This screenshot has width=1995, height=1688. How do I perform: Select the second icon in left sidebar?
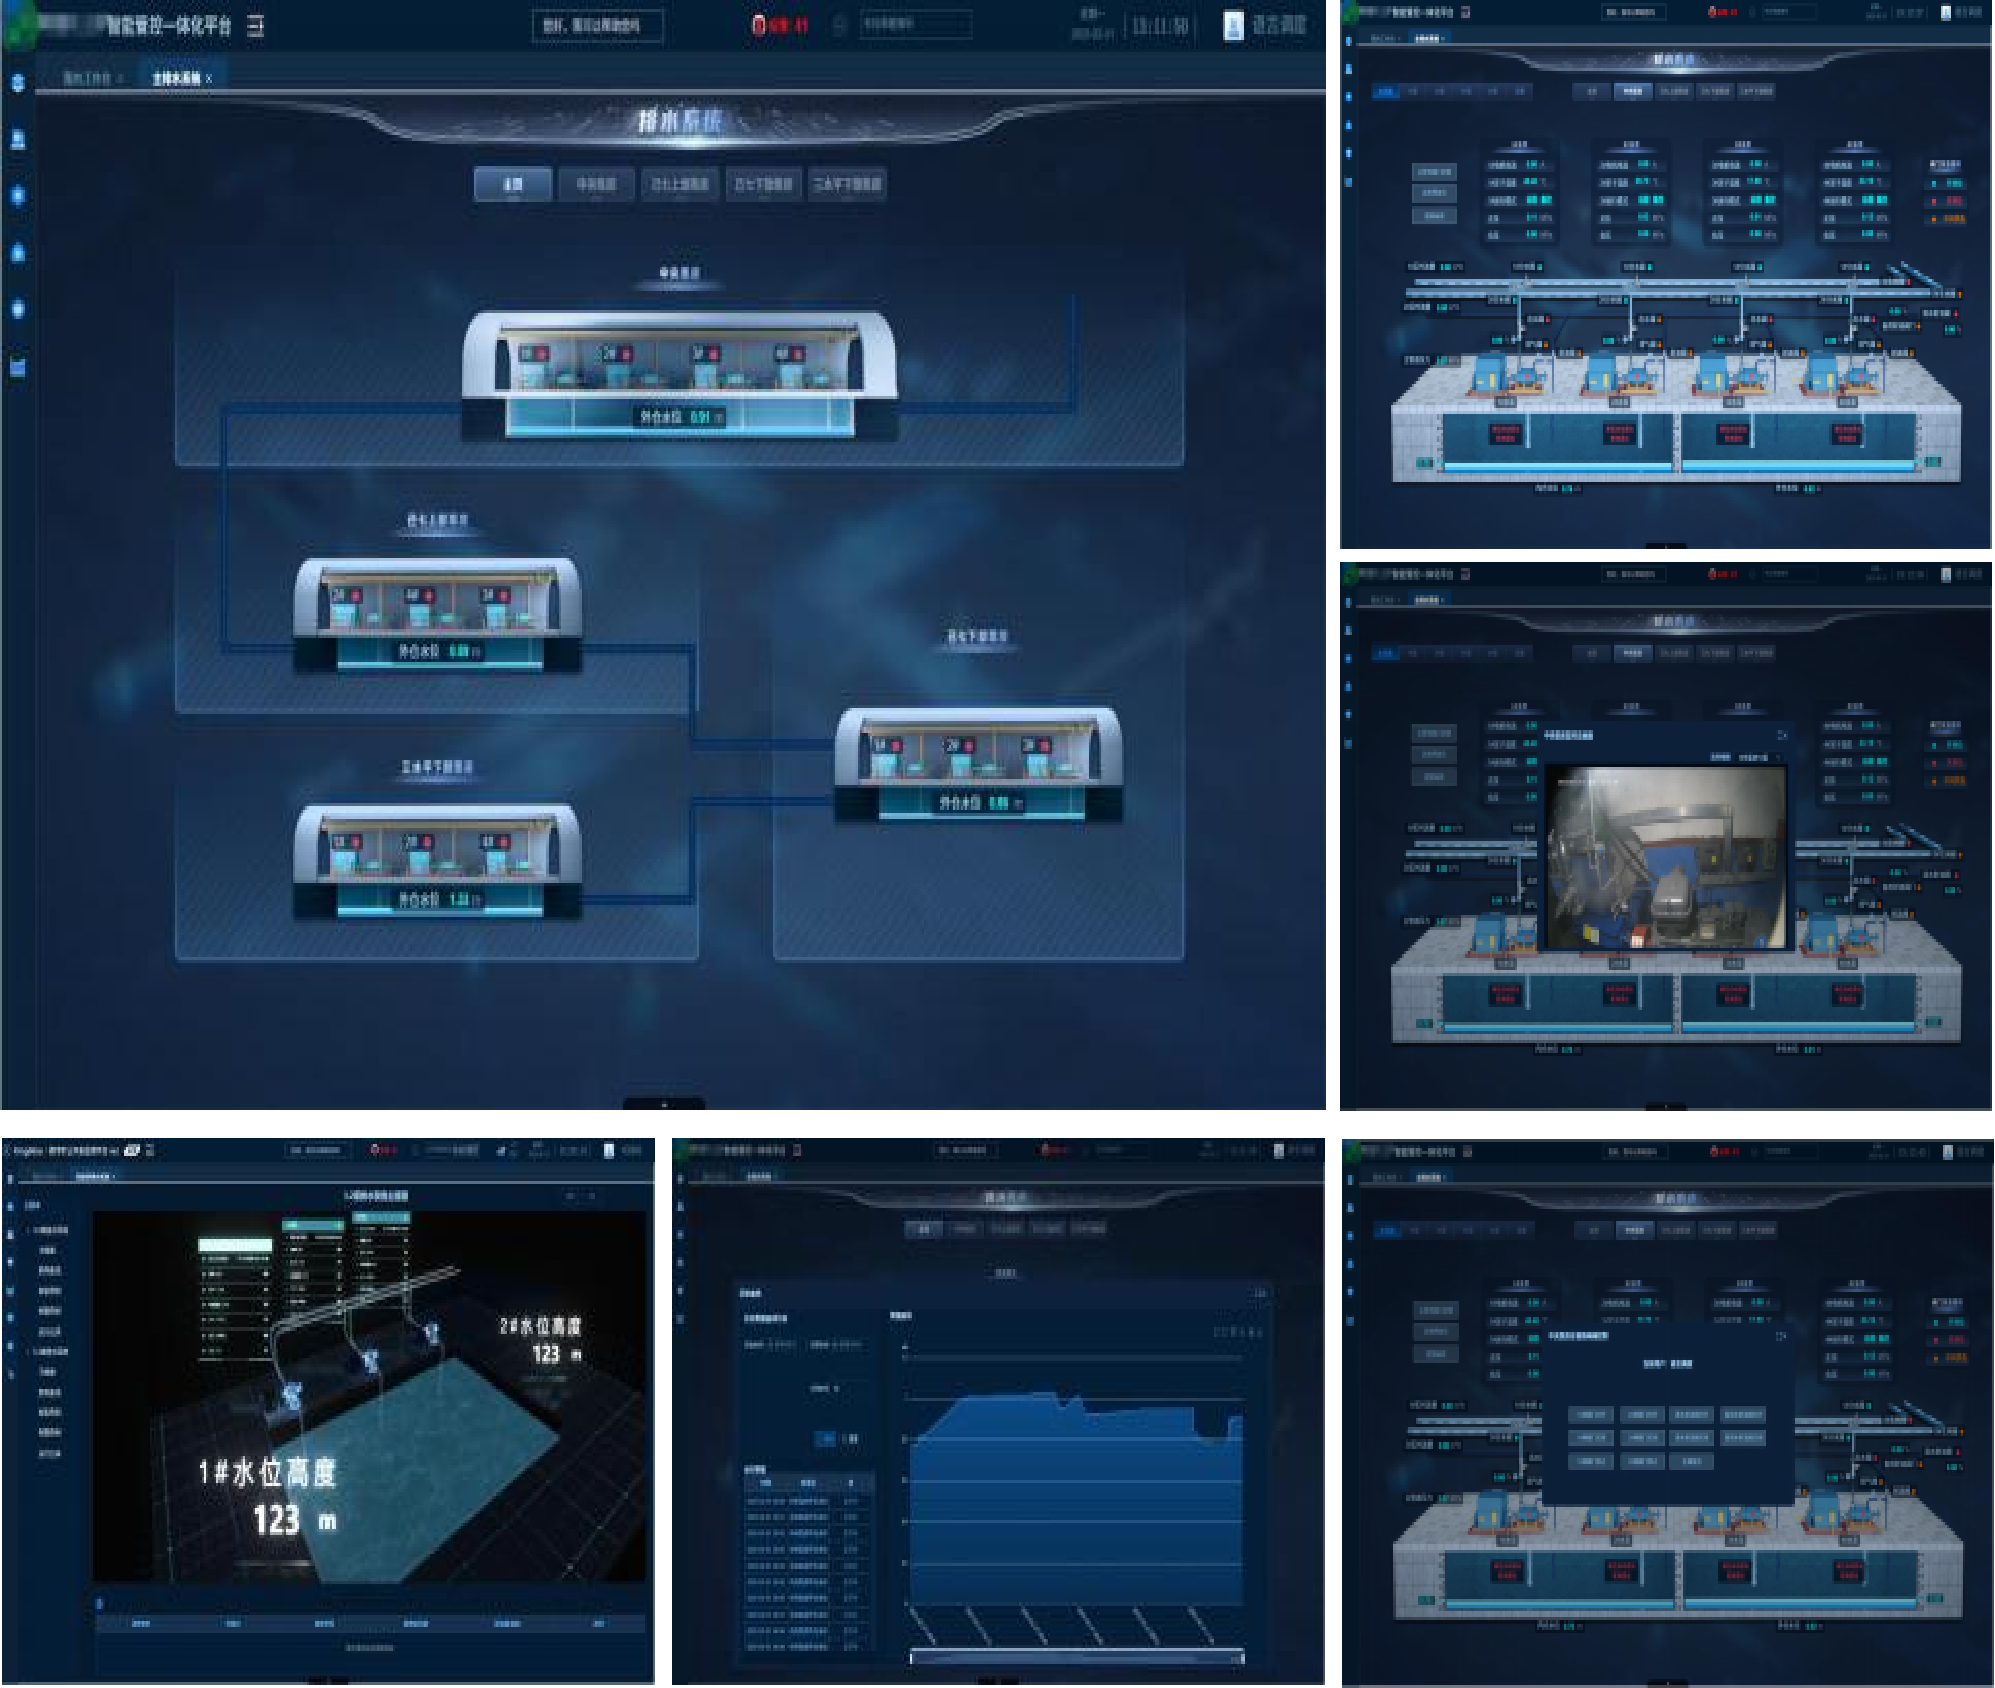18,139
